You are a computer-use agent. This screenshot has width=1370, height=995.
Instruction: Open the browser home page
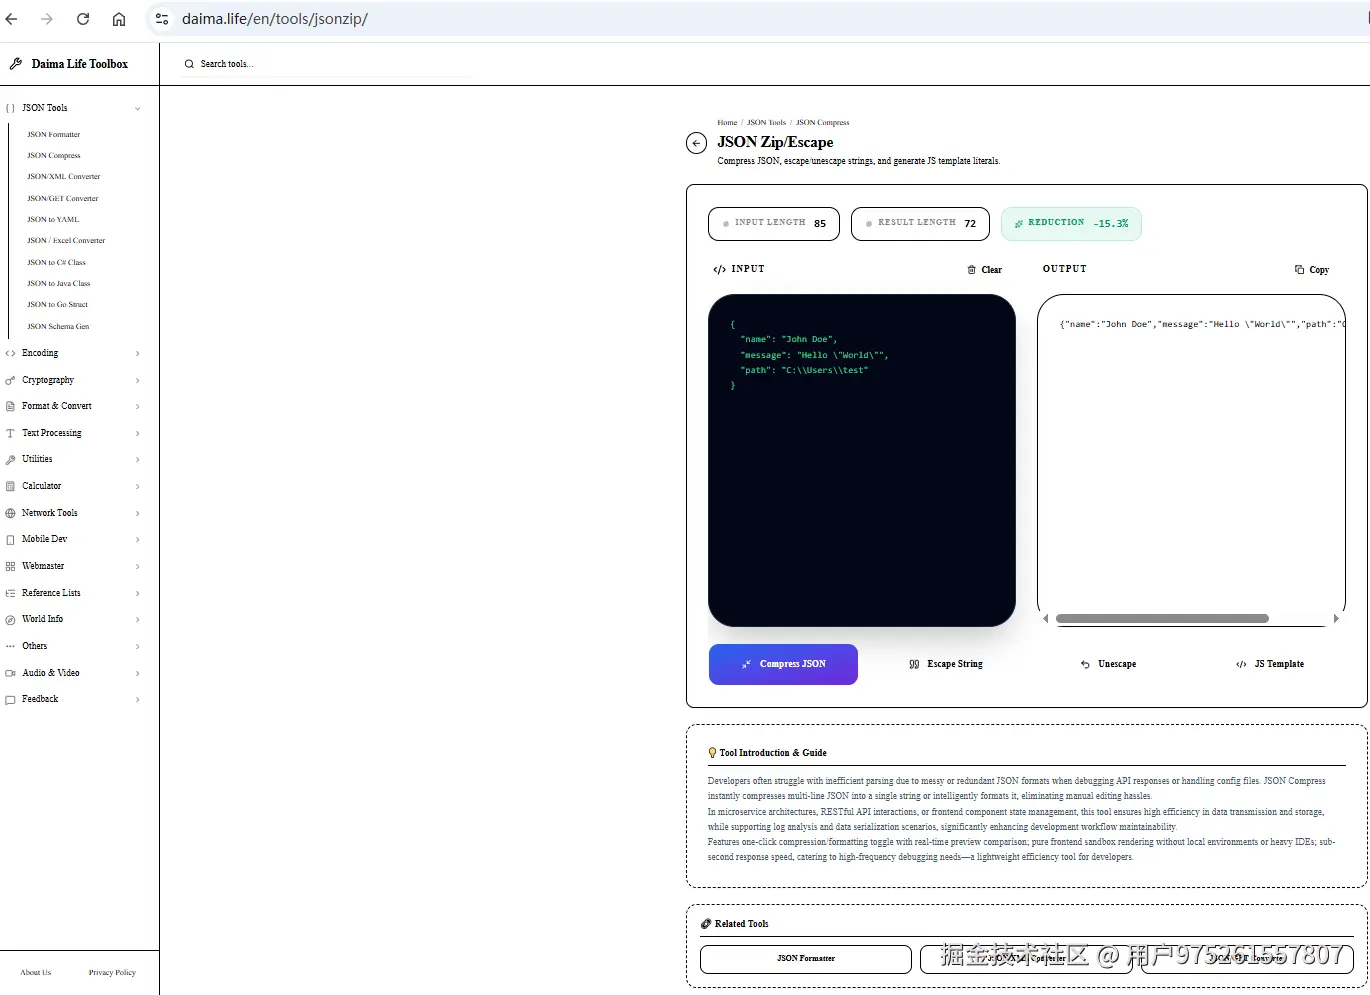tap(119, 19)
